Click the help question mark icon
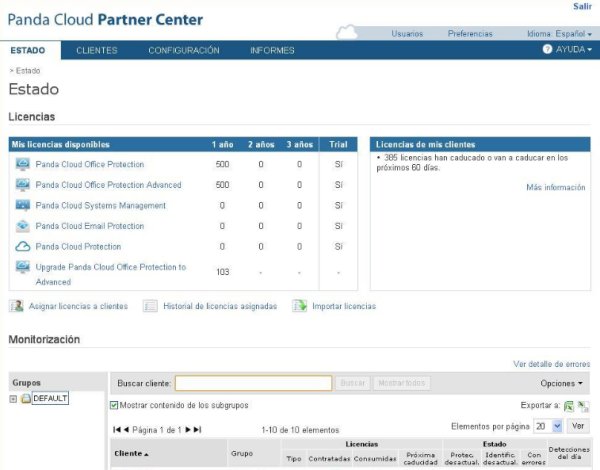Viewport: 600px width, 470px height. [x=547, y=49]
